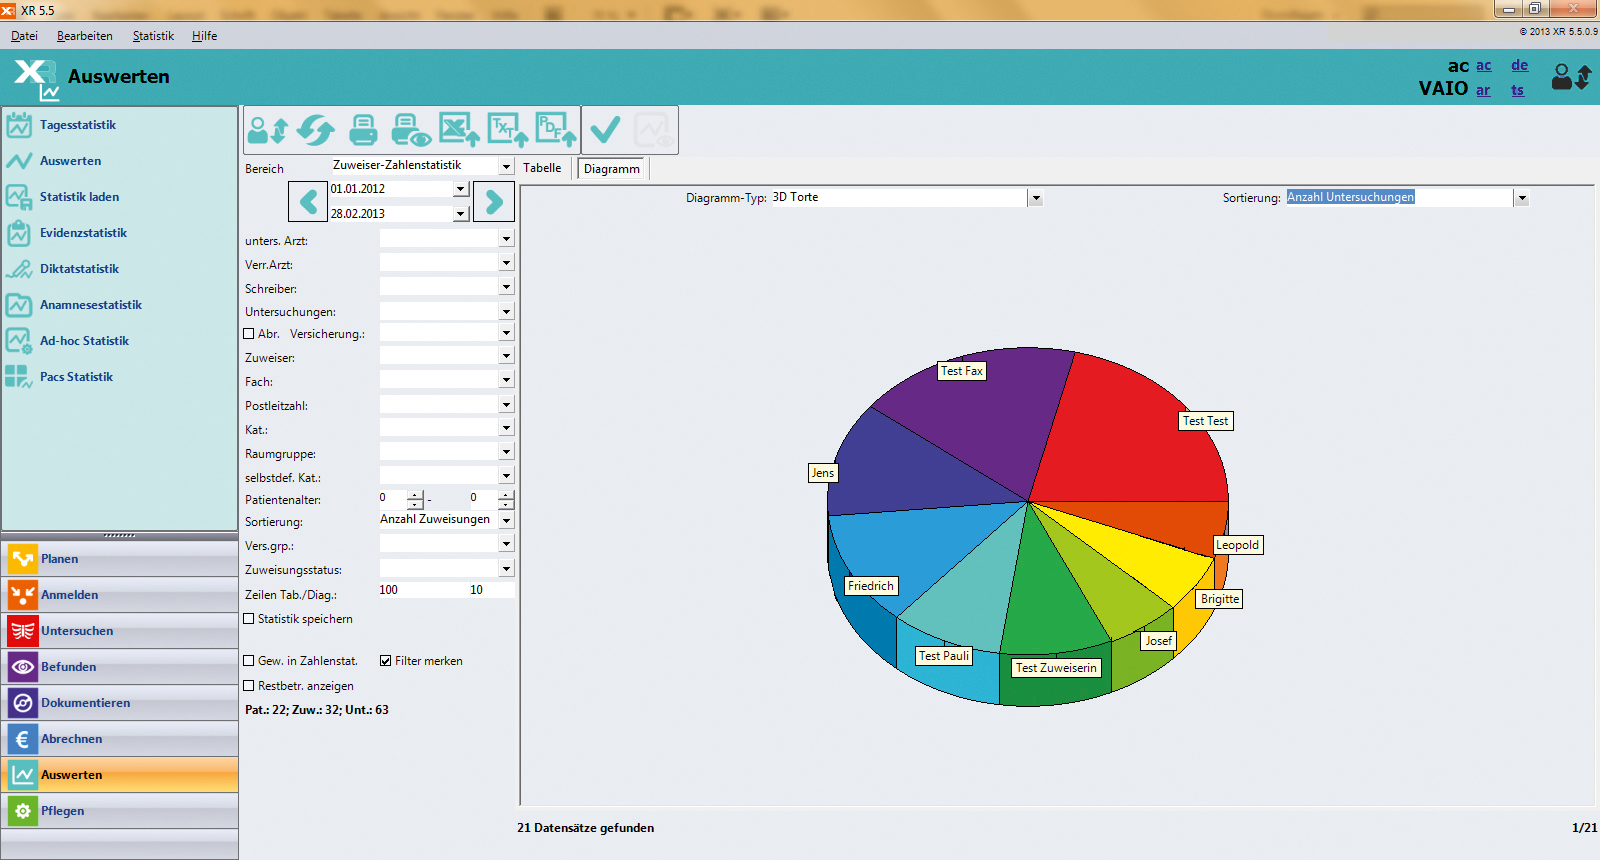Uncheck the Filter merken checkbox
Screen dimensions: 1600x860
385,661
